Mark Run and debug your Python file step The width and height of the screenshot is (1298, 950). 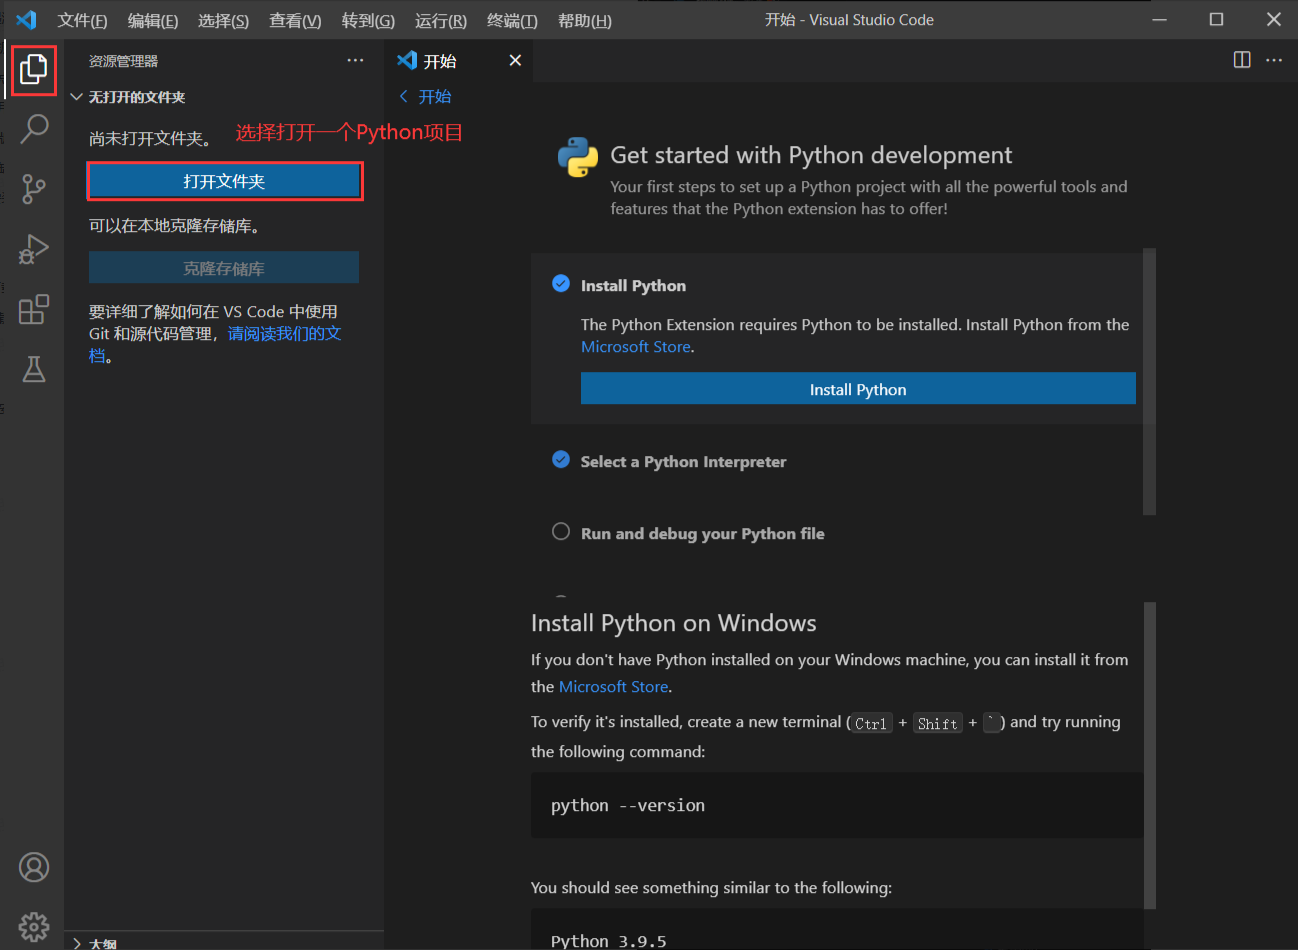(561, 532)
